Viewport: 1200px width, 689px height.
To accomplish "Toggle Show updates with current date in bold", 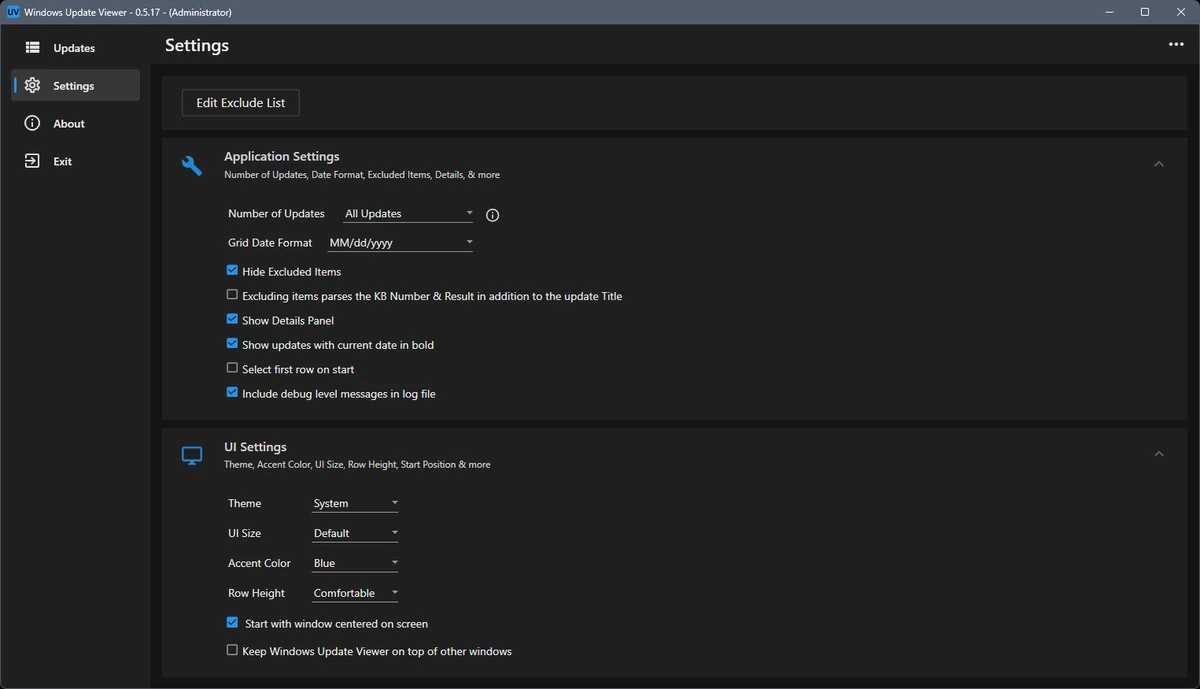I will click(x=232, y=344).
